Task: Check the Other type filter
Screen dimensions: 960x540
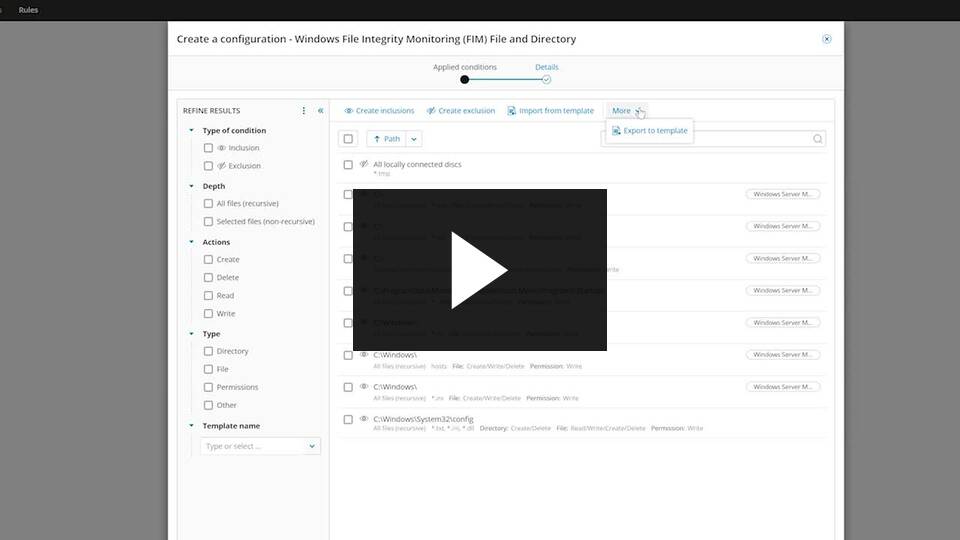Action: point(208,405)
